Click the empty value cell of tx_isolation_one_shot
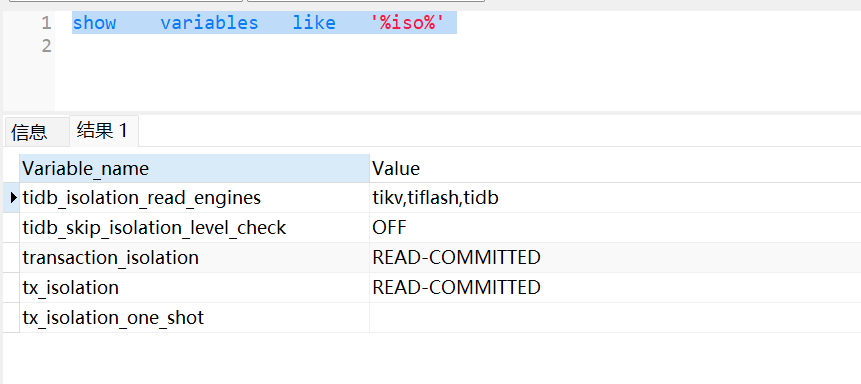 (x=615, y=318)
